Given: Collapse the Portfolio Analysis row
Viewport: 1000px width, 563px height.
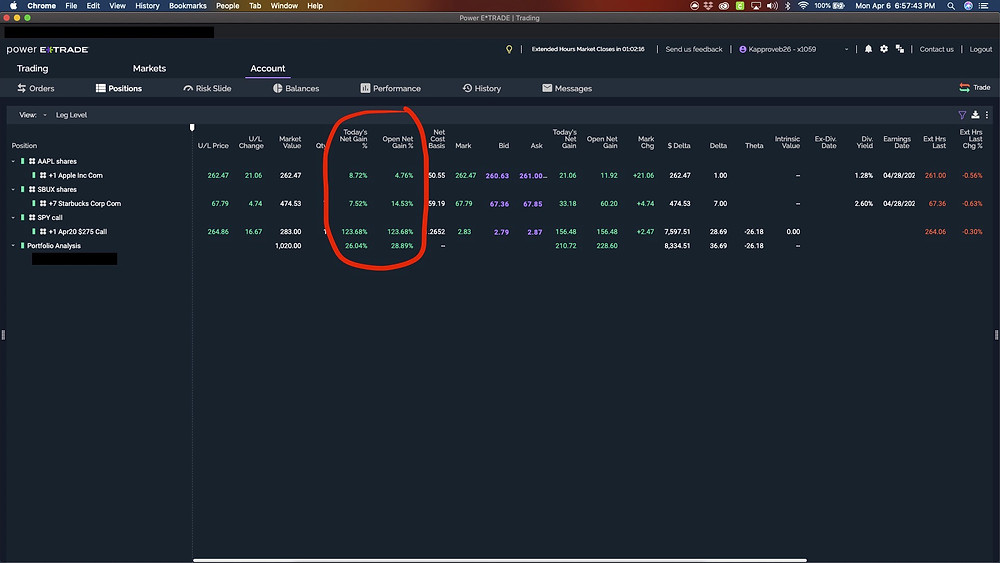Looking at the screenshot, I should pos(13,245).
